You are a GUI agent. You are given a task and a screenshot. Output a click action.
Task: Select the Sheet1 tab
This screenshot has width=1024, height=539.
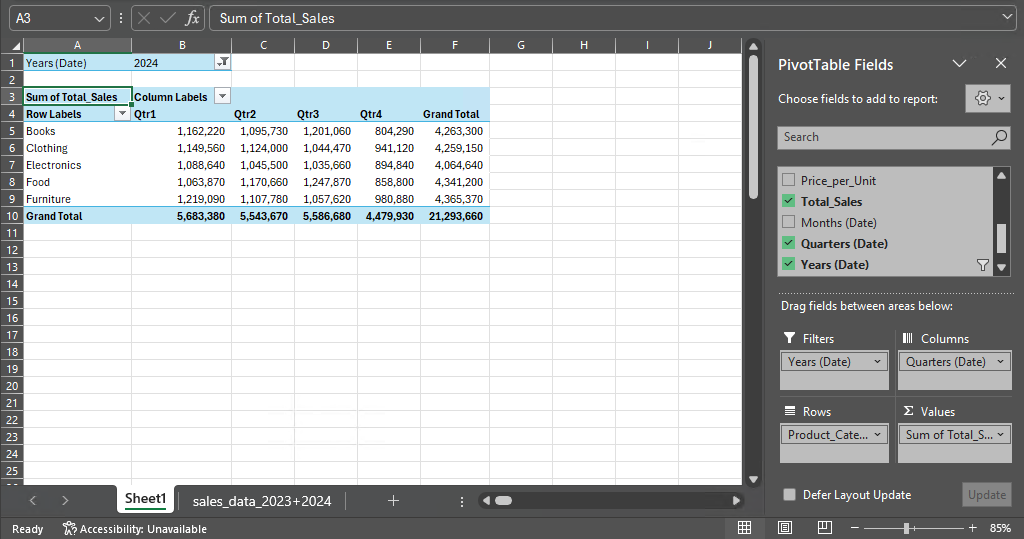[145, 499]
